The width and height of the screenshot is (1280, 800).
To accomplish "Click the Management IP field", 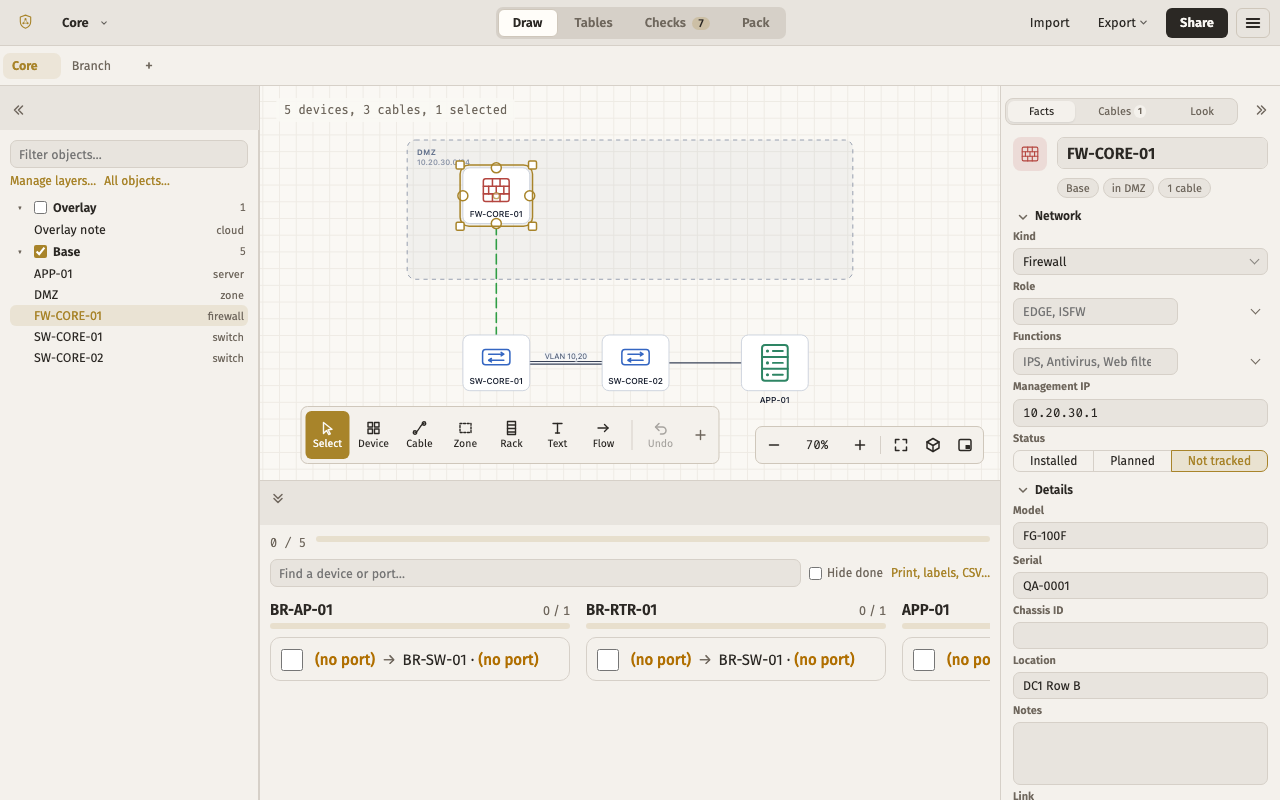I will (x=1140, y=412).
